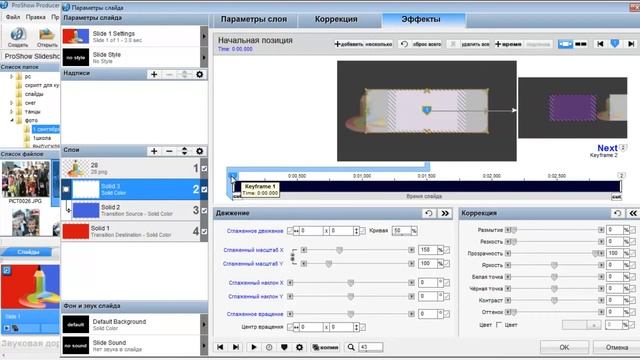Open the Сглаженное движение position stepper arrows
Screen dimensions: 640x360
coord(356,231)
